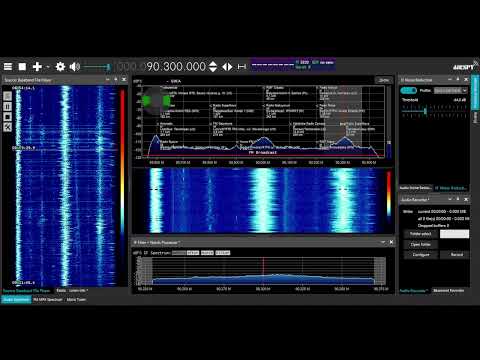Close the IF Filter Notch Processor panel

click(x=391, y=242)
